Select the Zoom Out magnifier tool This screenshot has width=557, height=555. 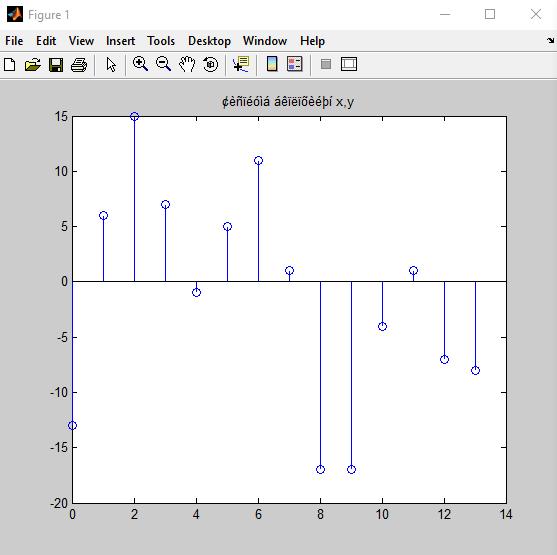(x=163, y=64)
